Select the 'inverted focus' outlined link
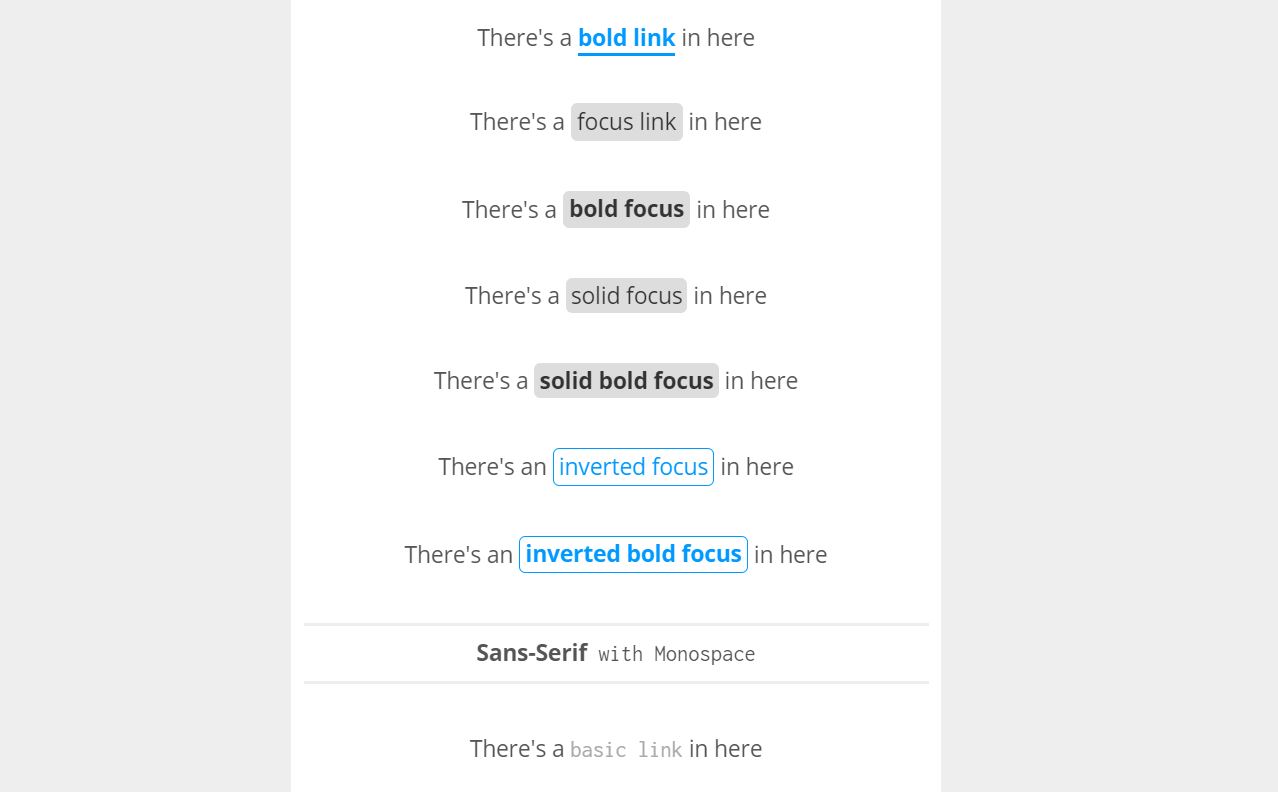 pyautogui.click(x=633, y=467)
